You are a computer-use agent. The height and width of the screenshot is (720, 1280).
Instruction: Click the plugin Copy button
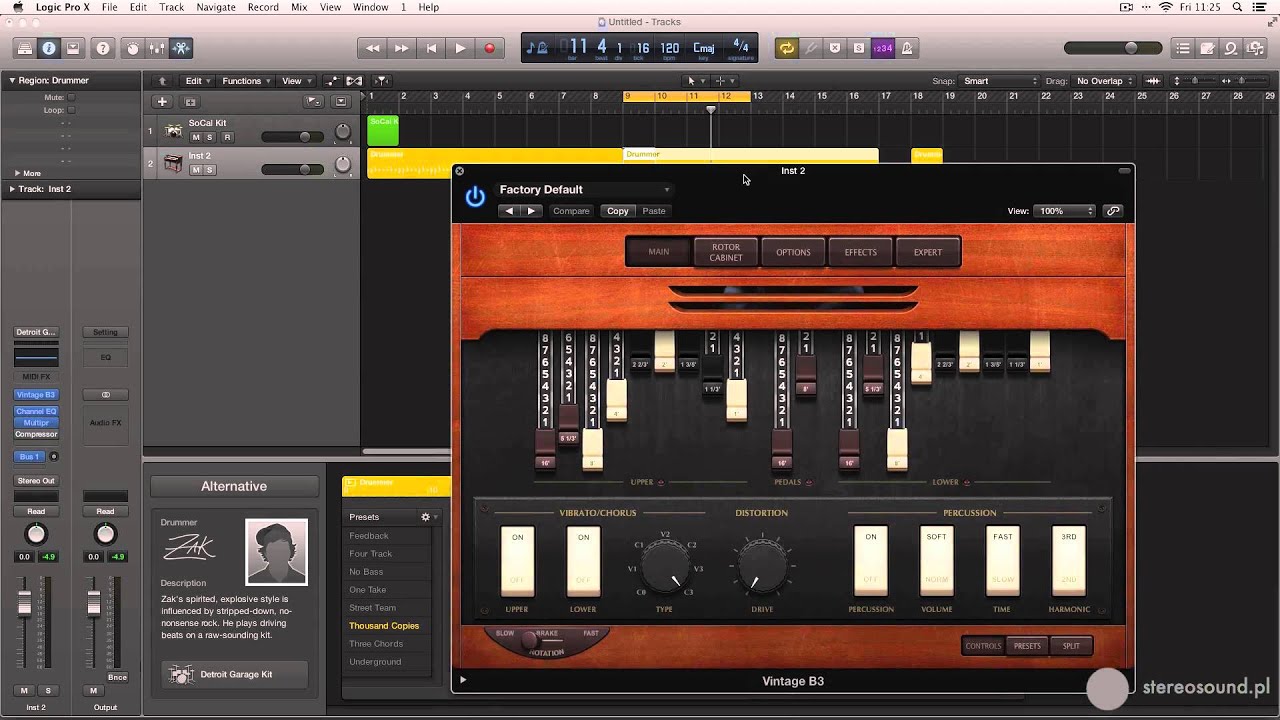618,211
